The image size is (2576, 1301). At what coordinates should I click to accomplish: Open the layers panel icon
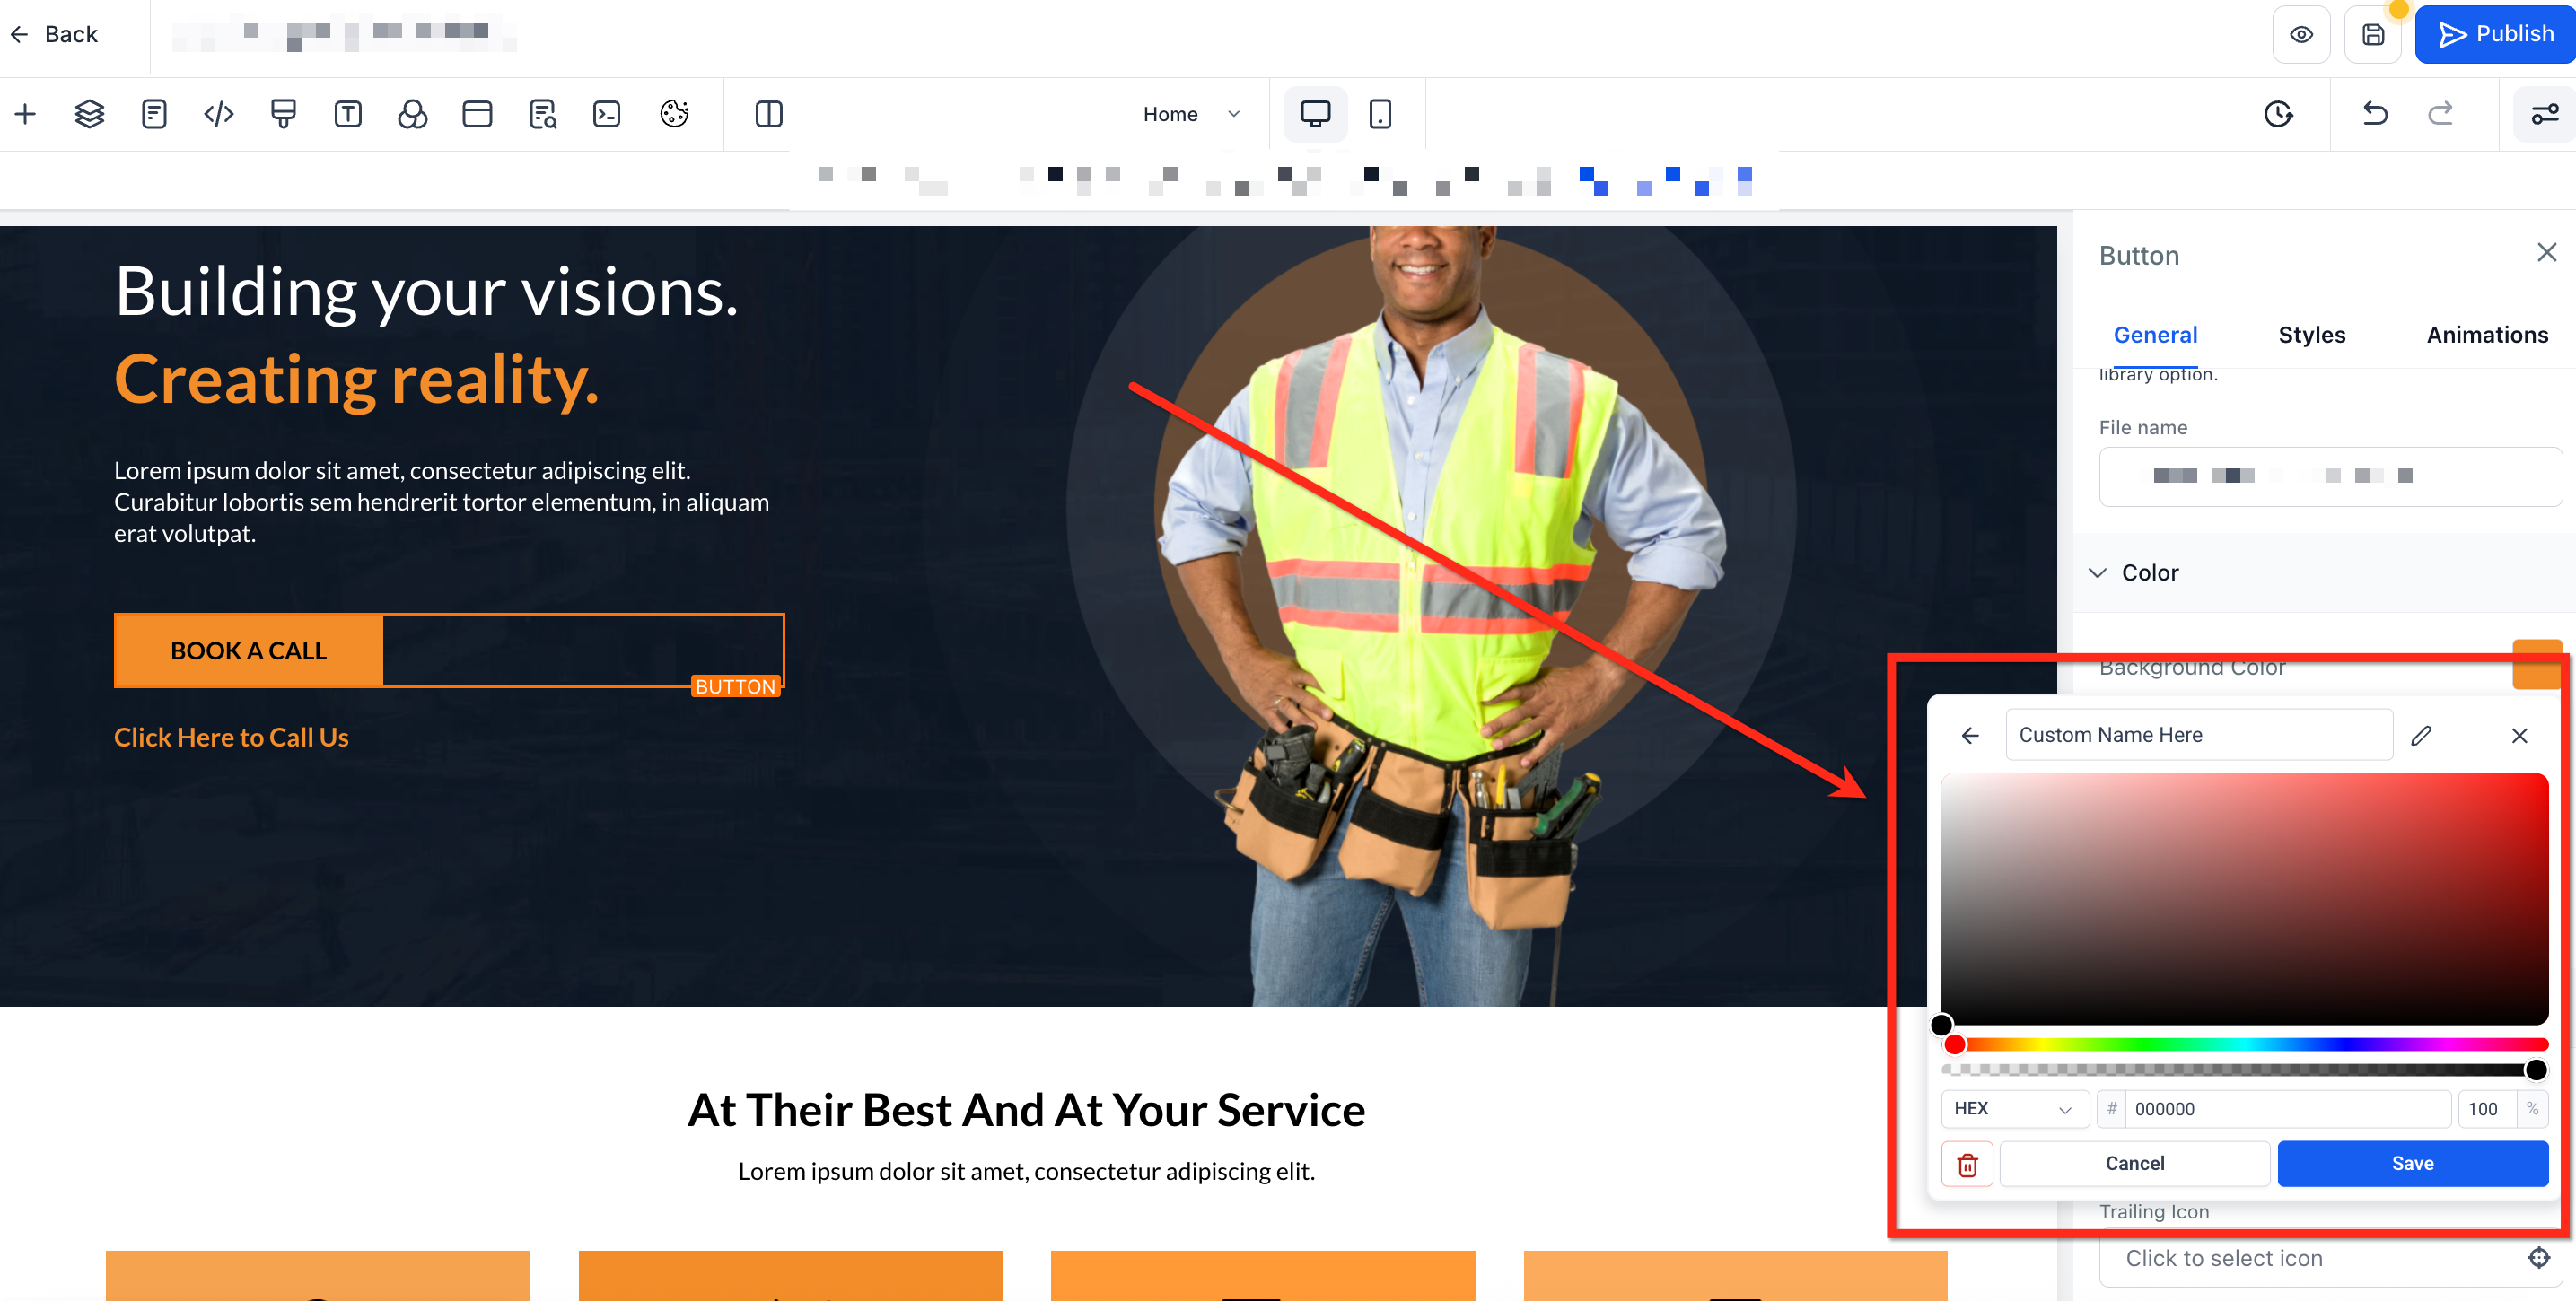pos(89,114)
